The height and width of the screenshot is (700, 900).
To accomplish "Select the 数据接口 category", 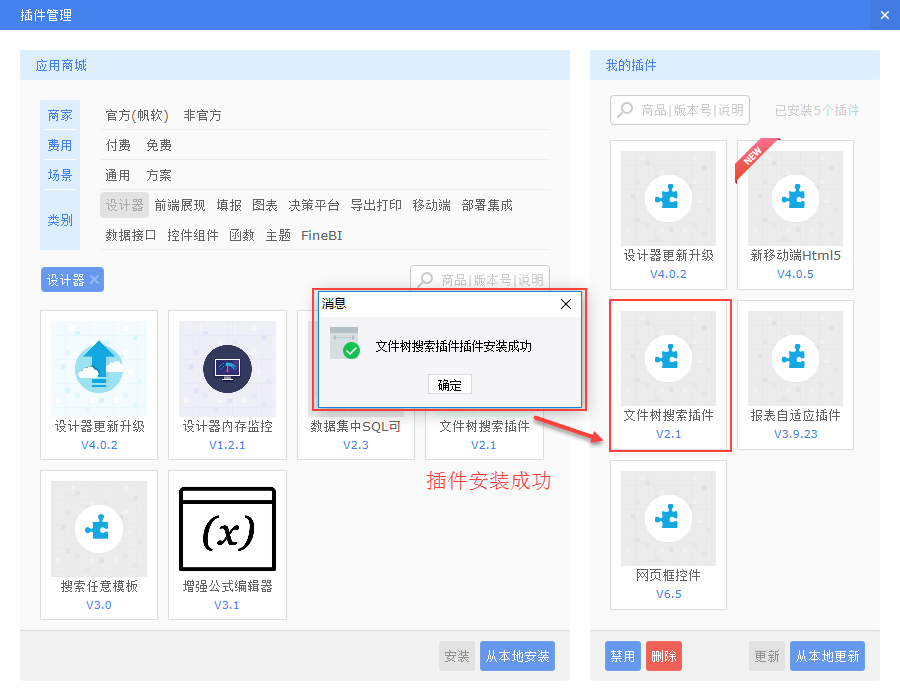I will [130, 235].
